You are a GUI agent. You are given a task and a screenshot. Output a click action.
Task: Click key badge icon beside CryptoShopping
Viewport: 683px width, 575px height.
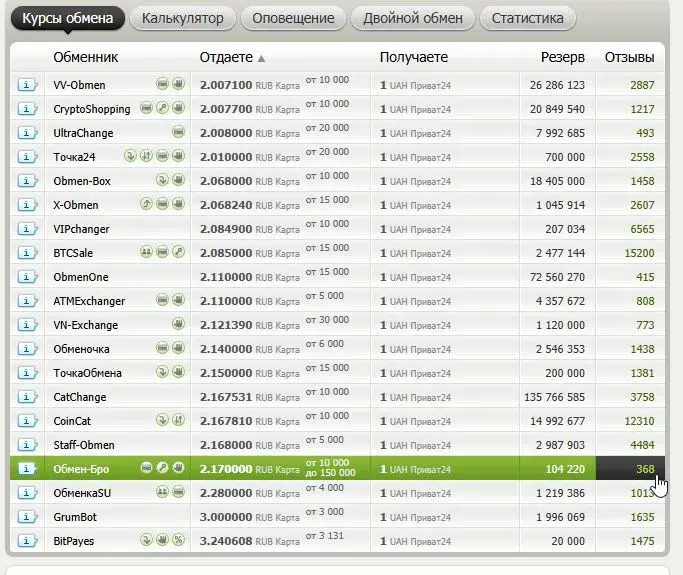pos(162,108)
